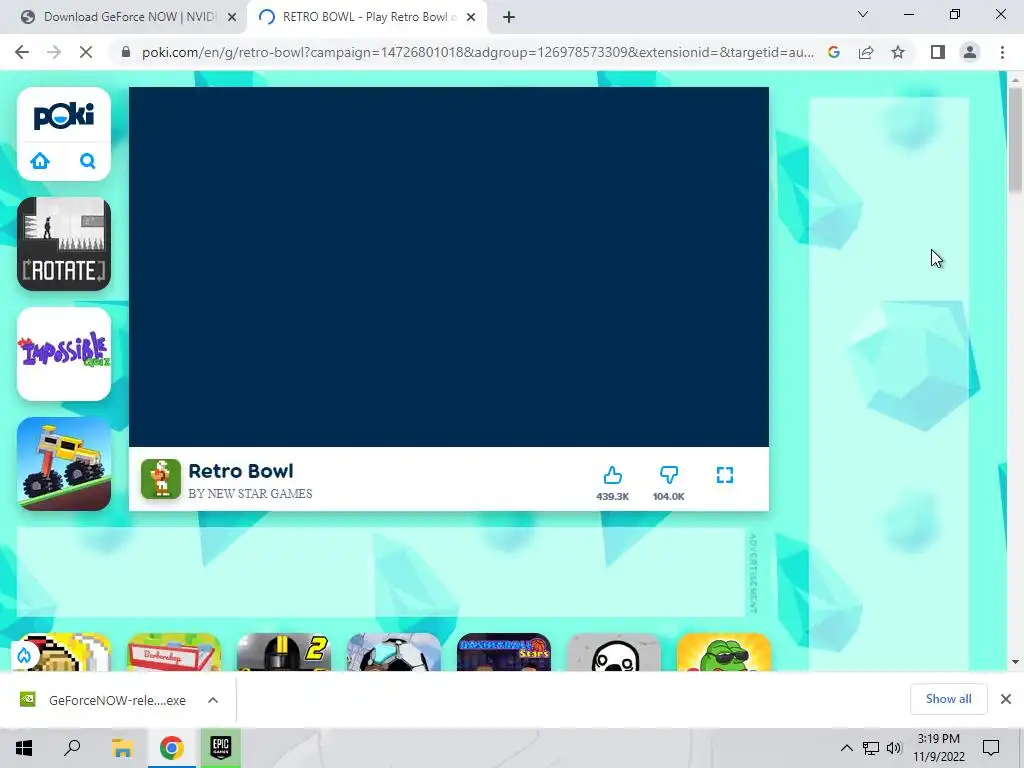Viewport: 1024px width, 768px height.
Task: Switch to Download GeForce NOW tab
Action: click(x=128, y=17)
